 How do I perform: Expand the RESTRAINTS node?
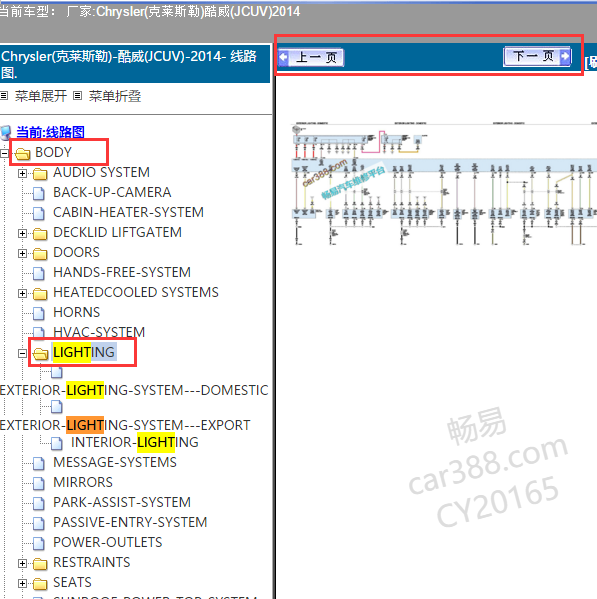tap(22, 563)
